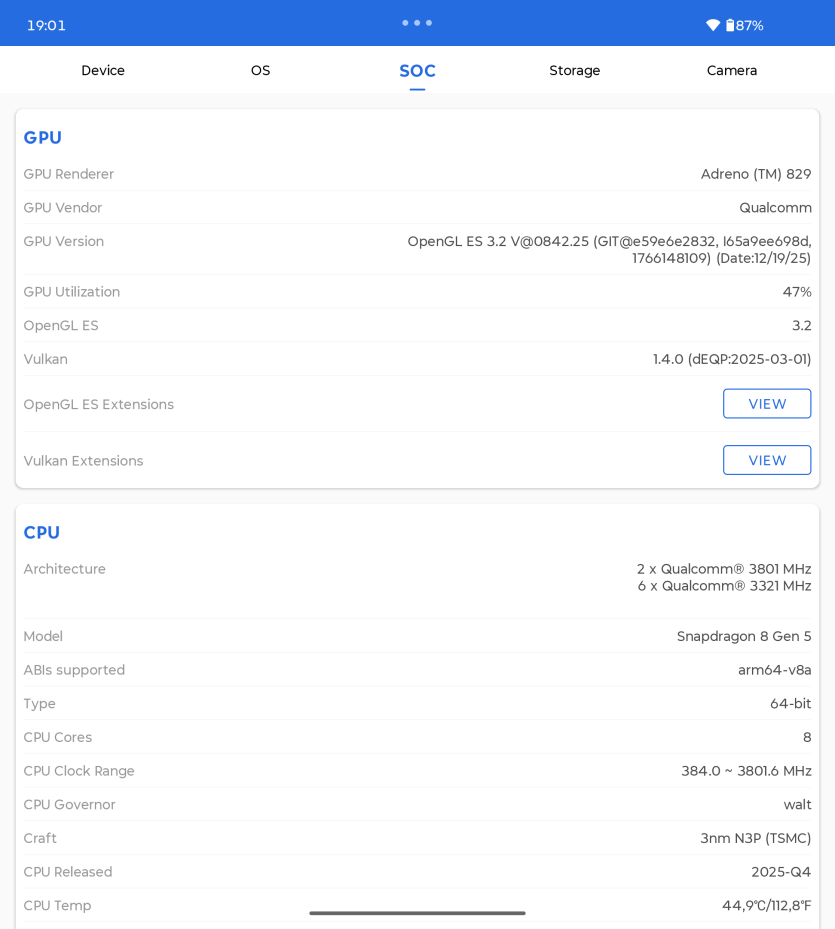Screen dimensions: 835x929
Task: Select the 44,9°C/112,8°F temperature value
Action: tap(766, 906)
